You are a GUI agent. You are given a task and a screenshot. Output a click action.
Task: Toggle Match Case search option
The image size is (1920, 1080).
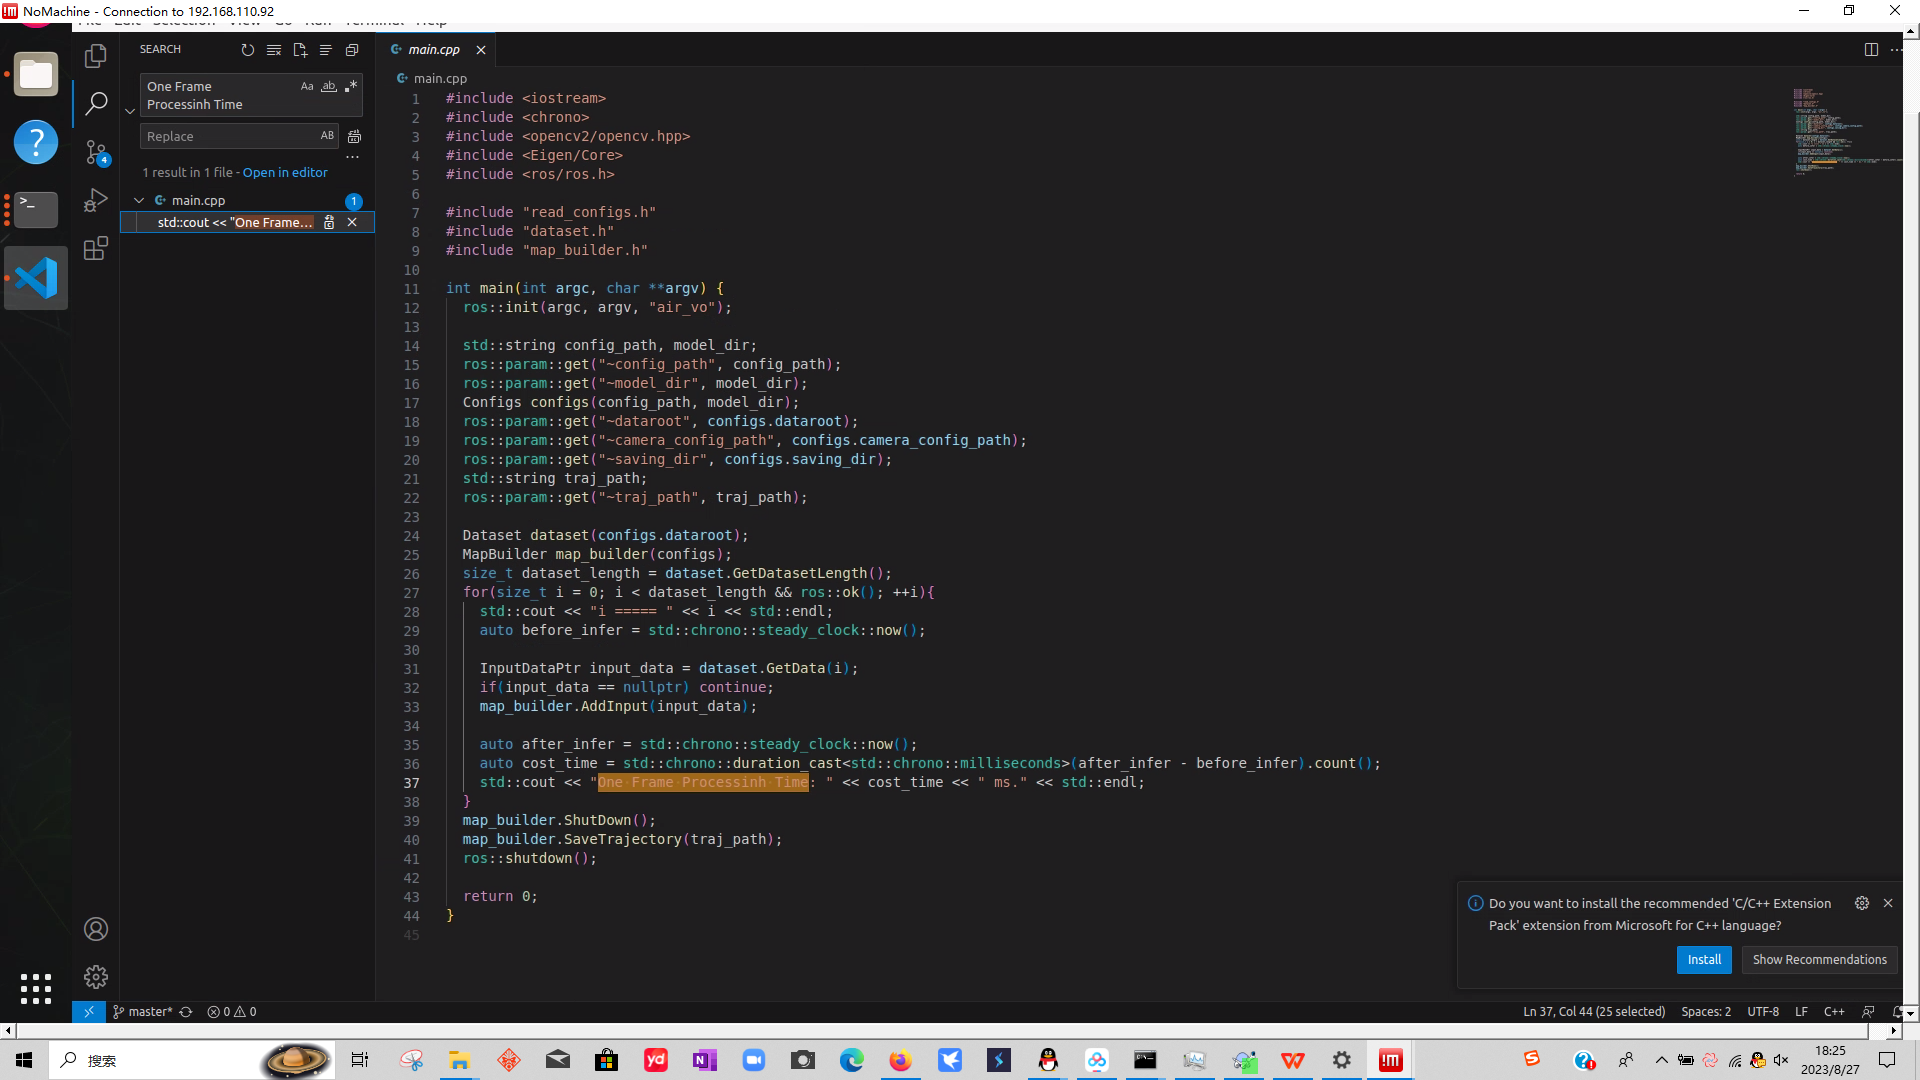pos(307,87)
